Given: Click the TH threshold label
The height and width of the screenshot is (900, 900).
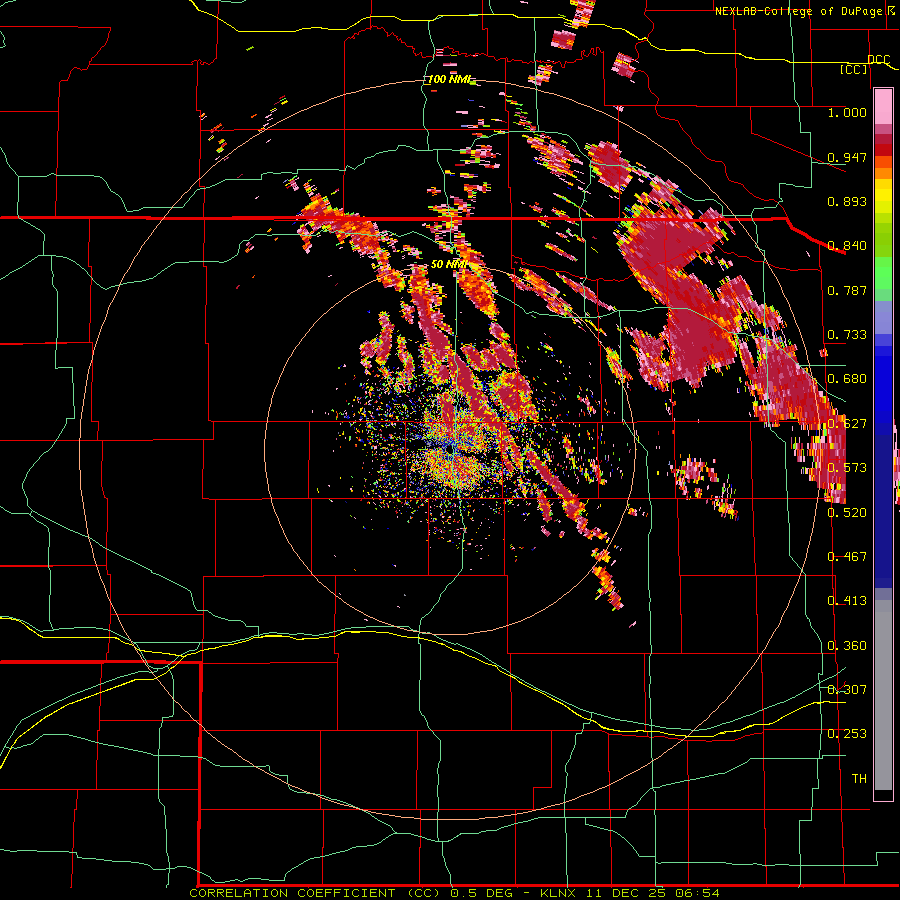Looking at the screenshot, I should click(859, 778).
